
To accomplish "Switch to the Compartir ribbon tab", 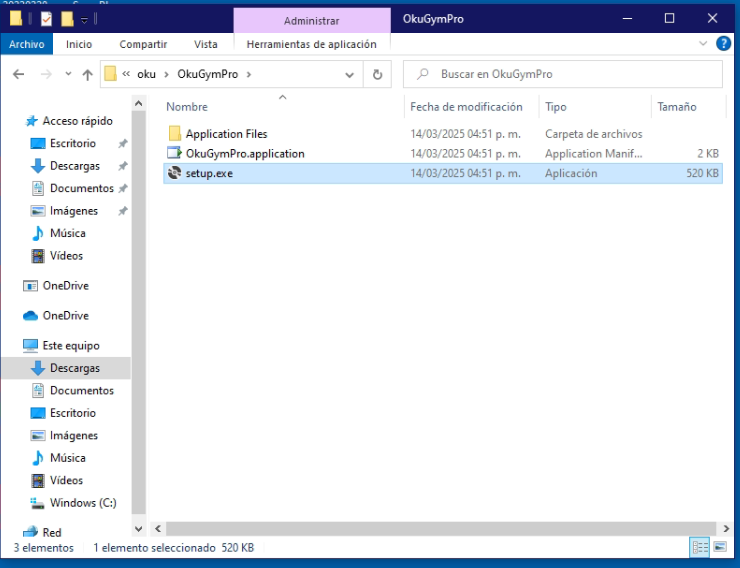I will [143, 44].
